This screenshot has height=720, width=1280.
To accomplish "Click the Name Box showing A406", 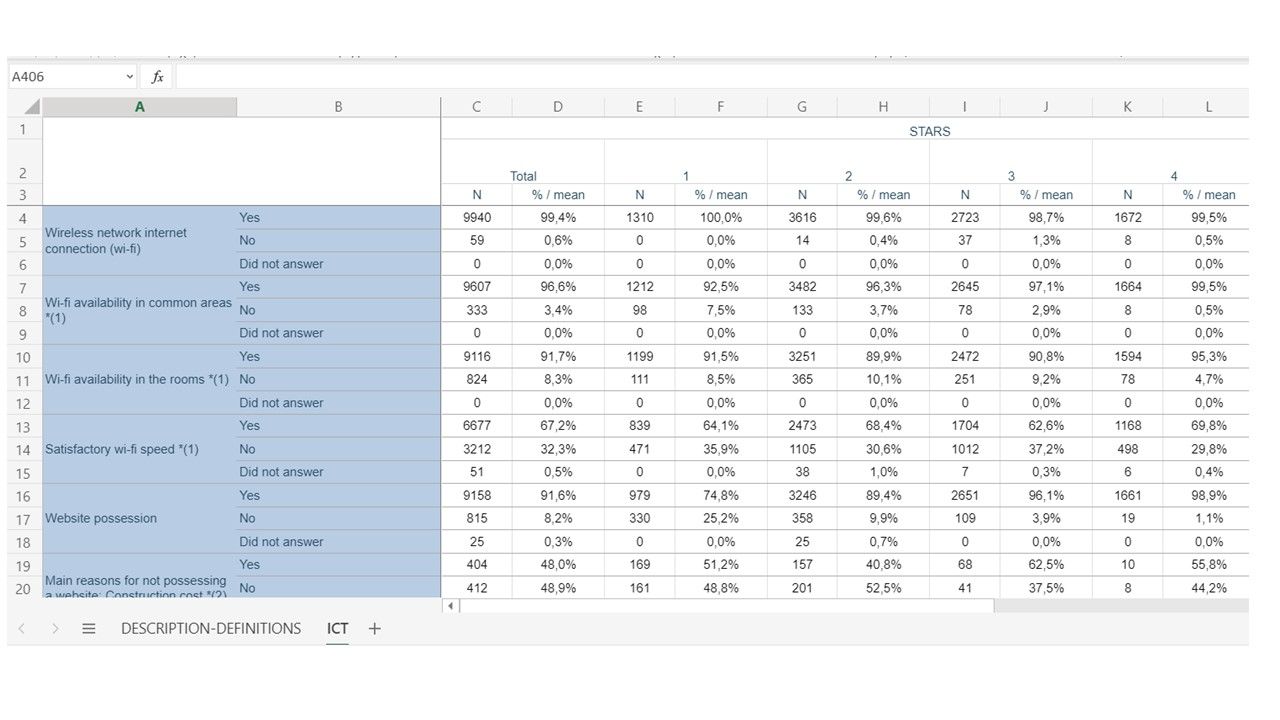I will tap(72, 77).
